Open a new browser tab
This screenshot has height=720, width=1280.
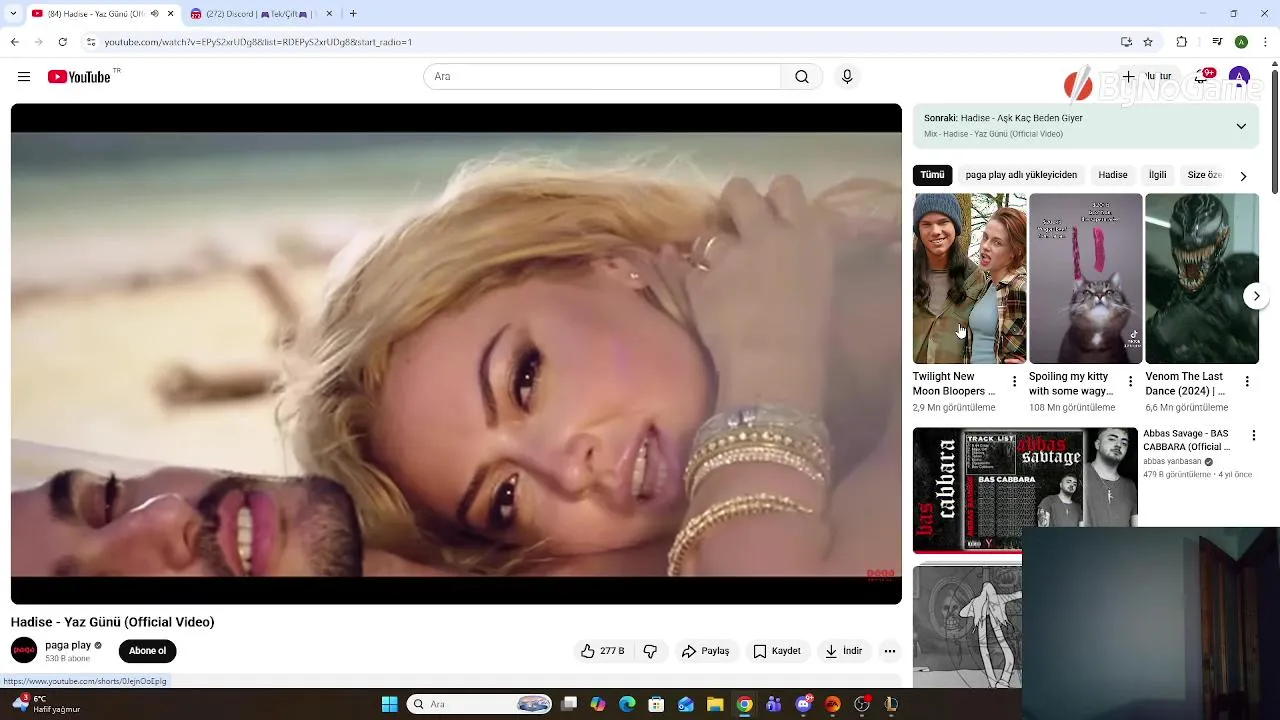(x=353, y=14)
